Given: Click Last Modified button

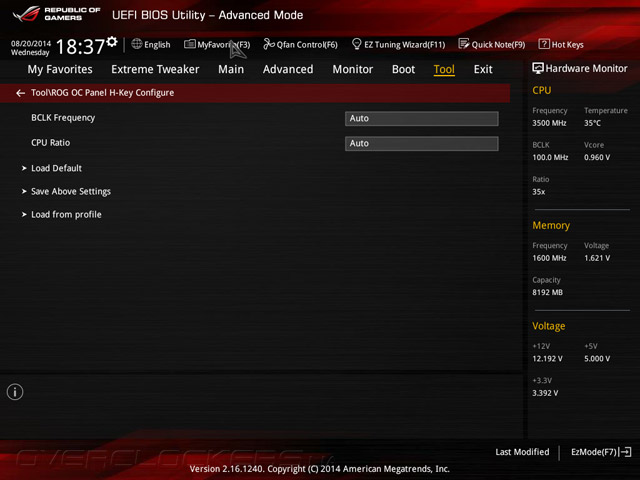Looking at the screenshot, I should [x=522, y=452].
